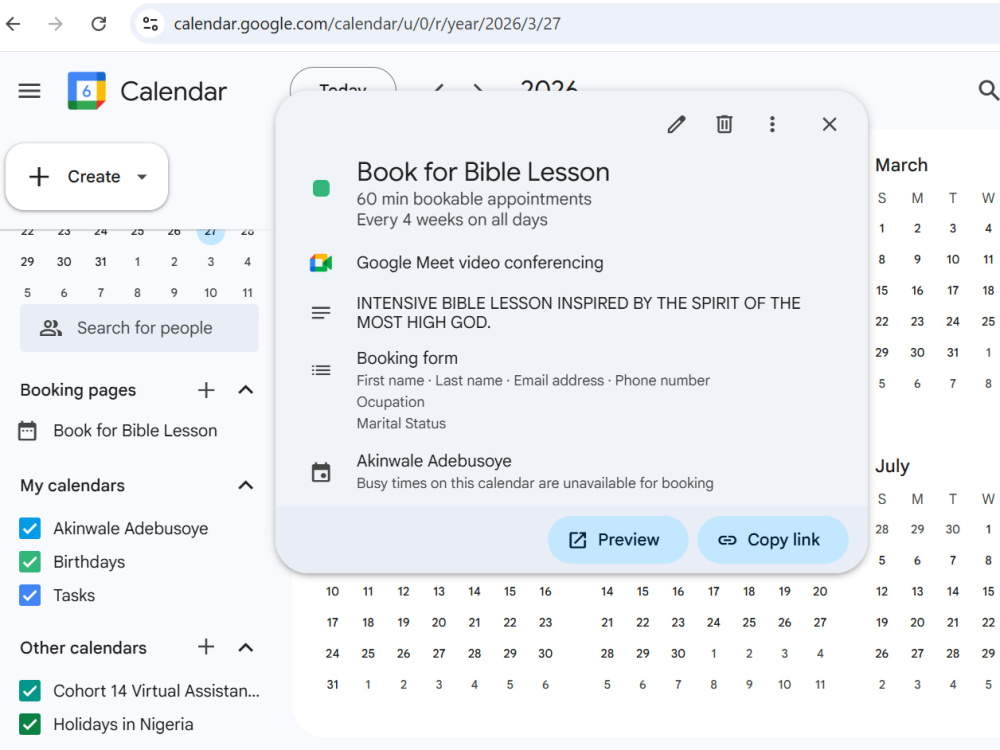Click the Booking form heading in popup

point(407,358)
